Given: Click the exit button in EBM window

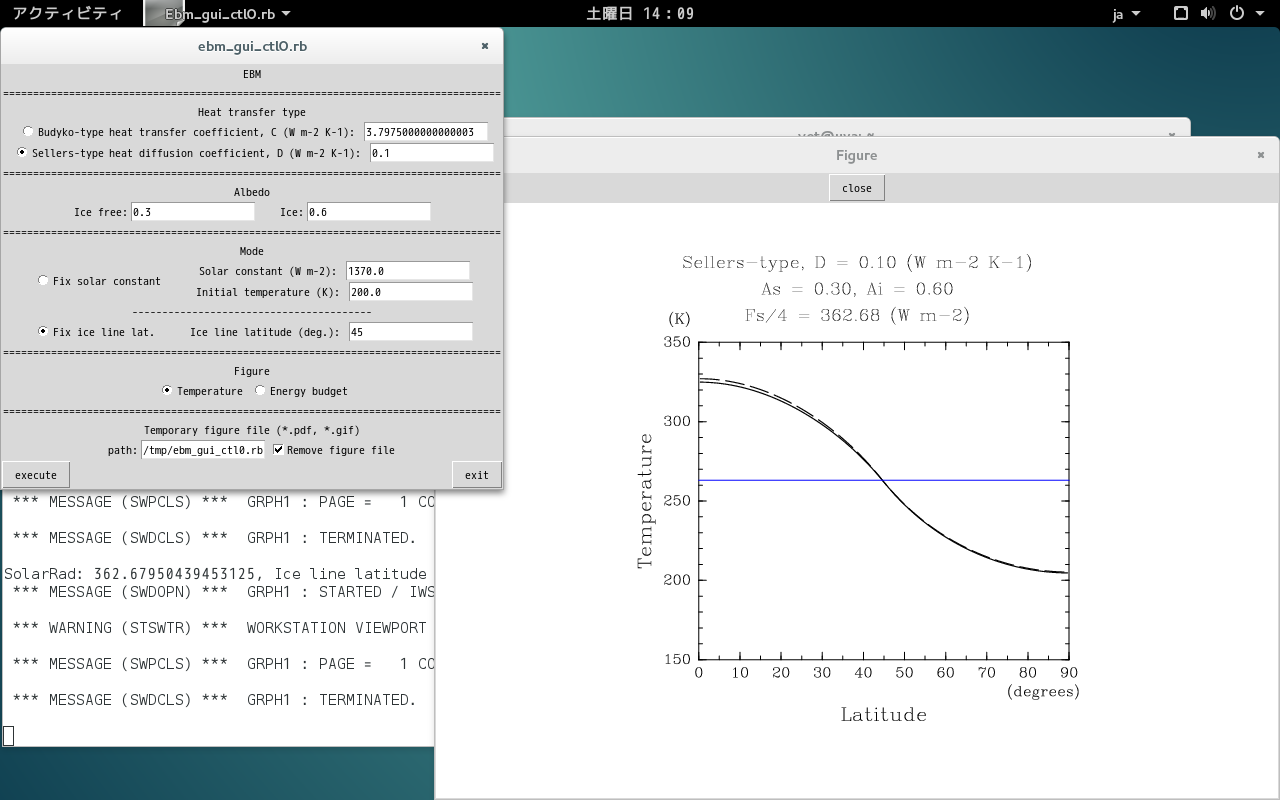Looking at the screenshot, I should (x=476, y=475).
